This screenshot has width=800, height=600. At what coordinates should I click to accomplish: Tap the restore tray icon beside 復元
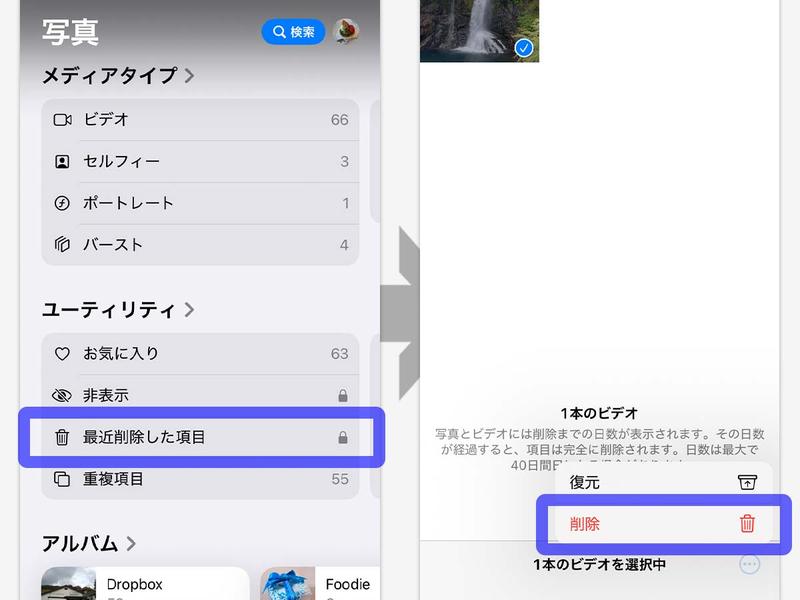tap(747, 482)
